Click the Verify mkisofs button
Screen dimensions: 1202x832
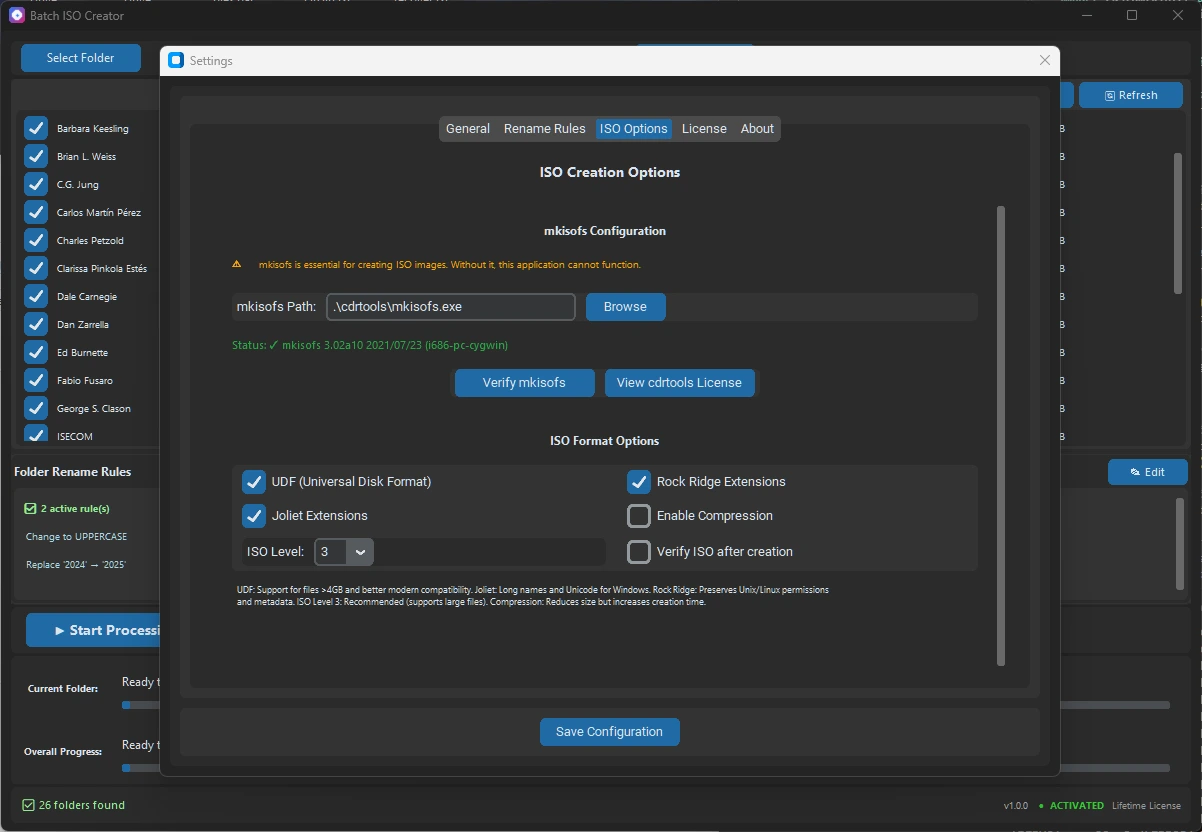(x=524, y=382)
